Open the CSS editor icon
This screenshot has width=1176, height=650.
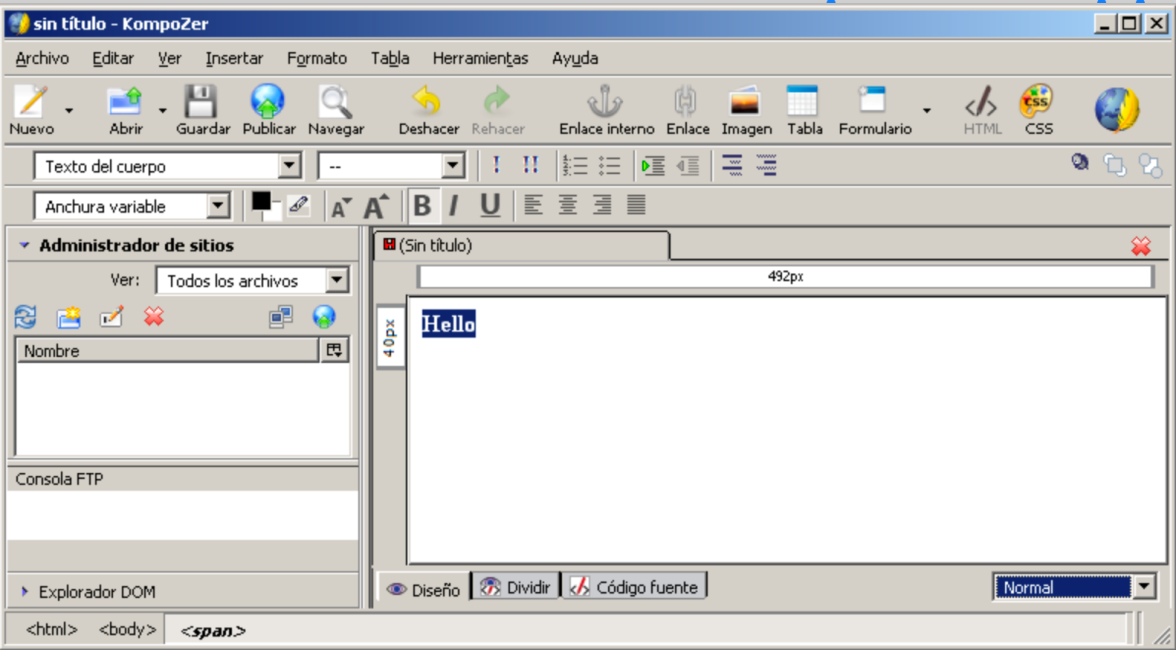coord(1037,110)
